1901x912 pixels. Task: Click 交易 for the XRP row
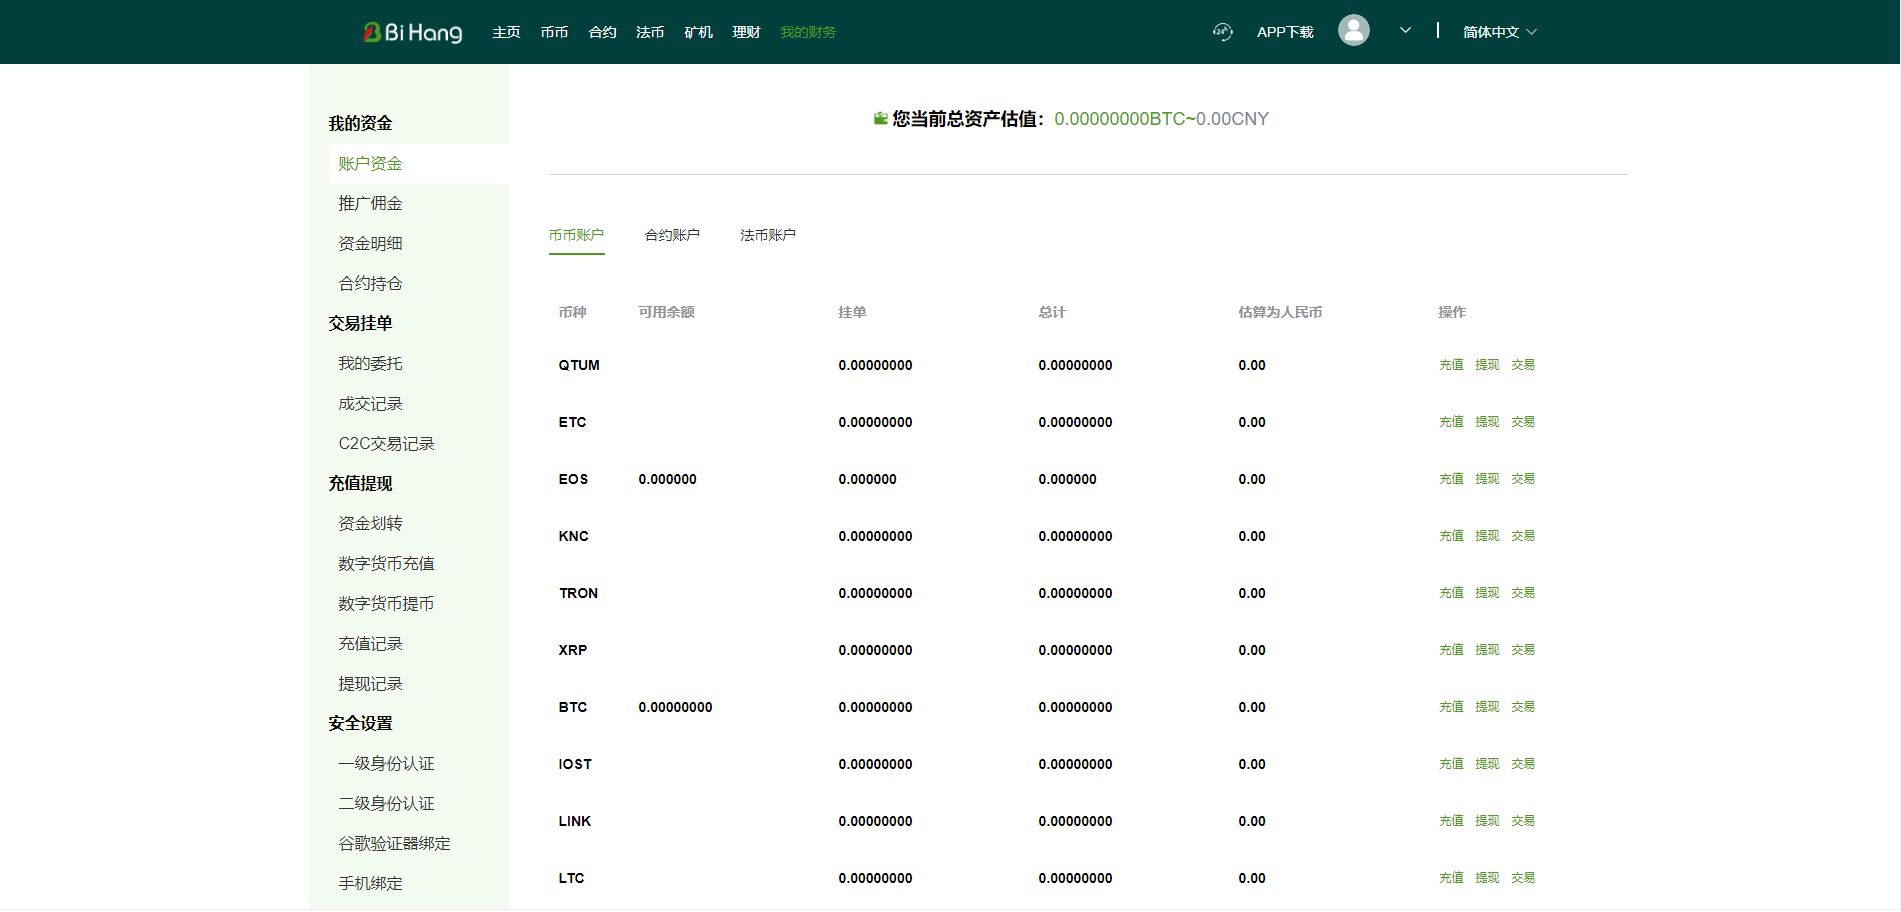point(1523,650)
